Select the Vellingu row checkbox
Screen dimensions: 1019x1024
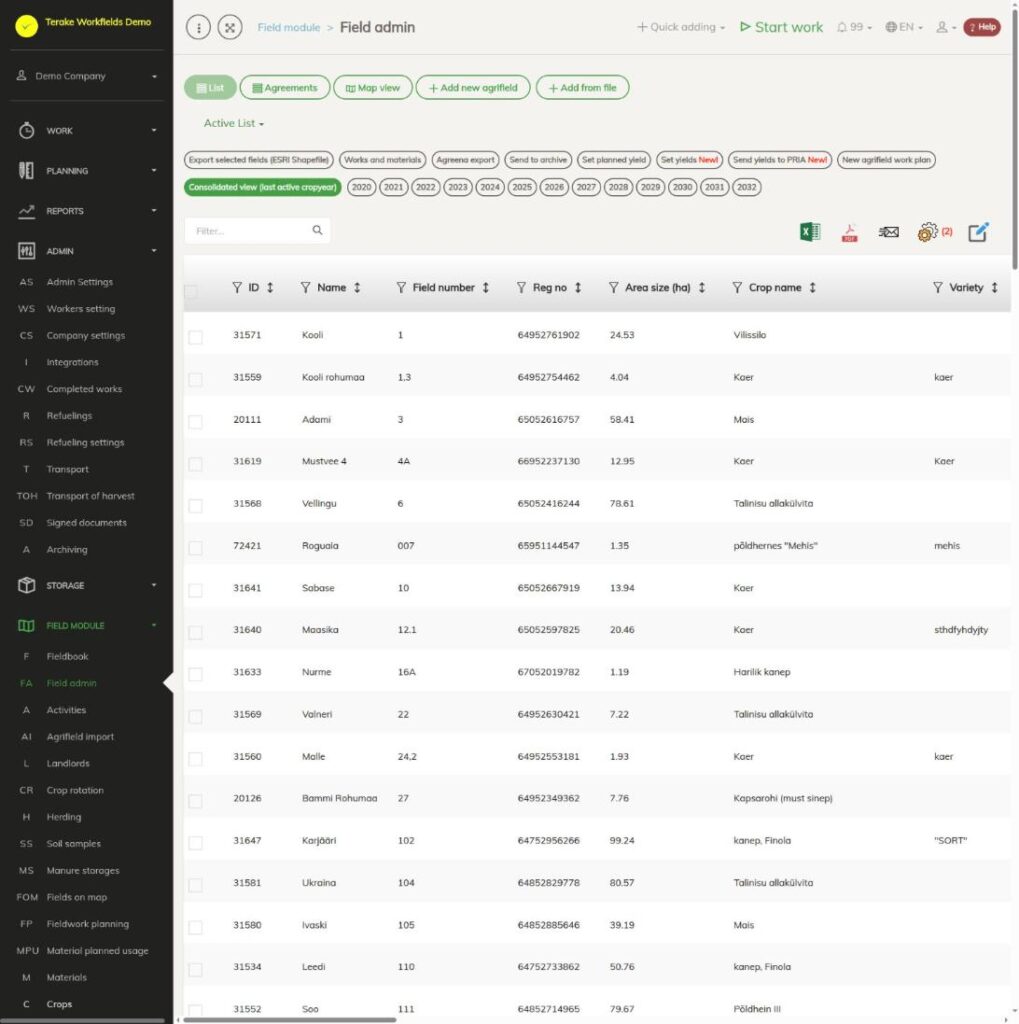[x=195, y=505]
